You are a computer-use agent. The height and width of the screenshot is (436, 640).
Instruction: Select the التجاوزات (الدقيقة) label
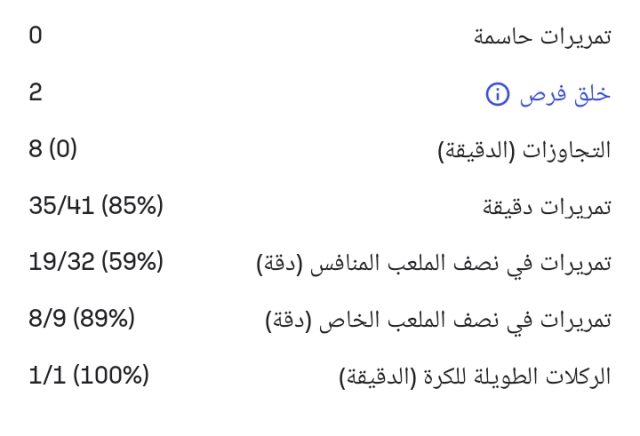(524, 152)
